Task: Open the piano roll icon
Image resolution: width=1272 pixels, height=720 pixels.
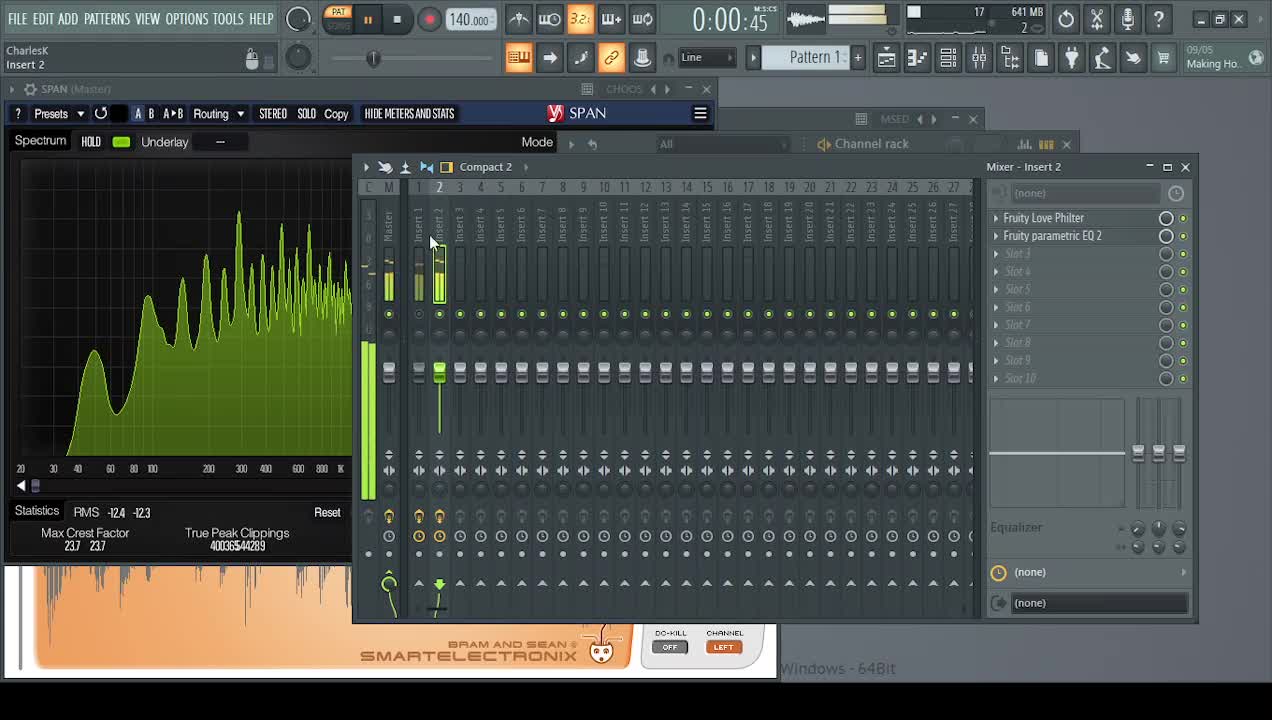Action: click(x=917, y=58)
